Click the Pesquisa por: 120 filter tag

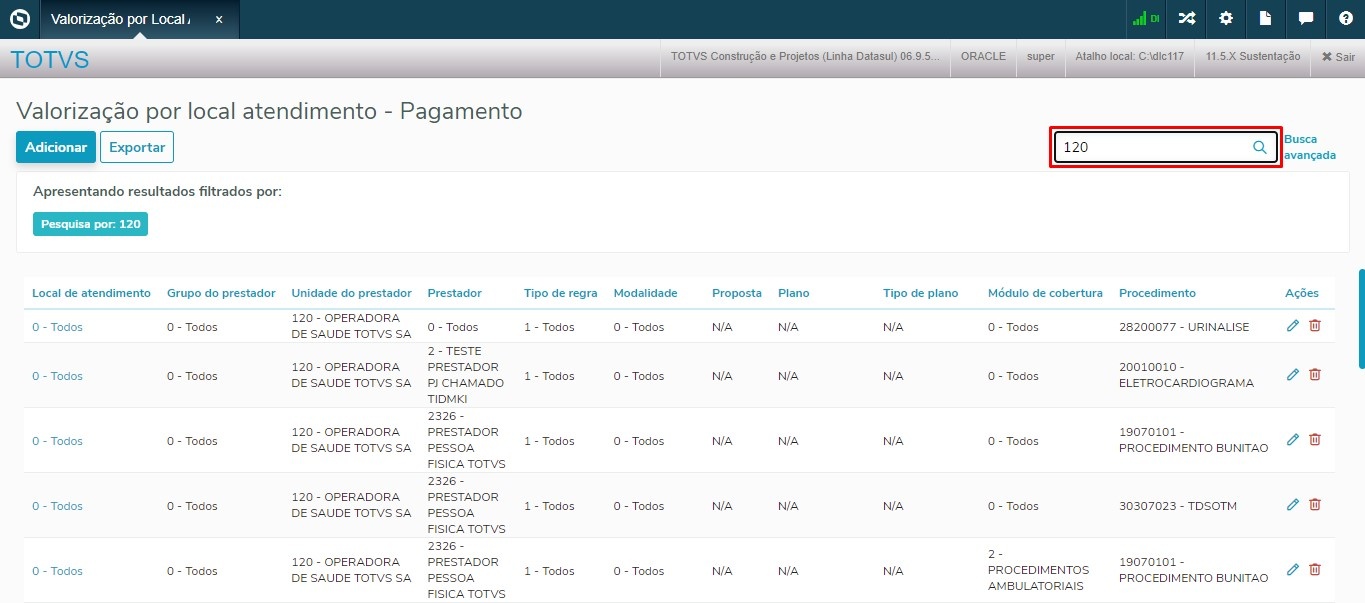(x=91, y=224)
